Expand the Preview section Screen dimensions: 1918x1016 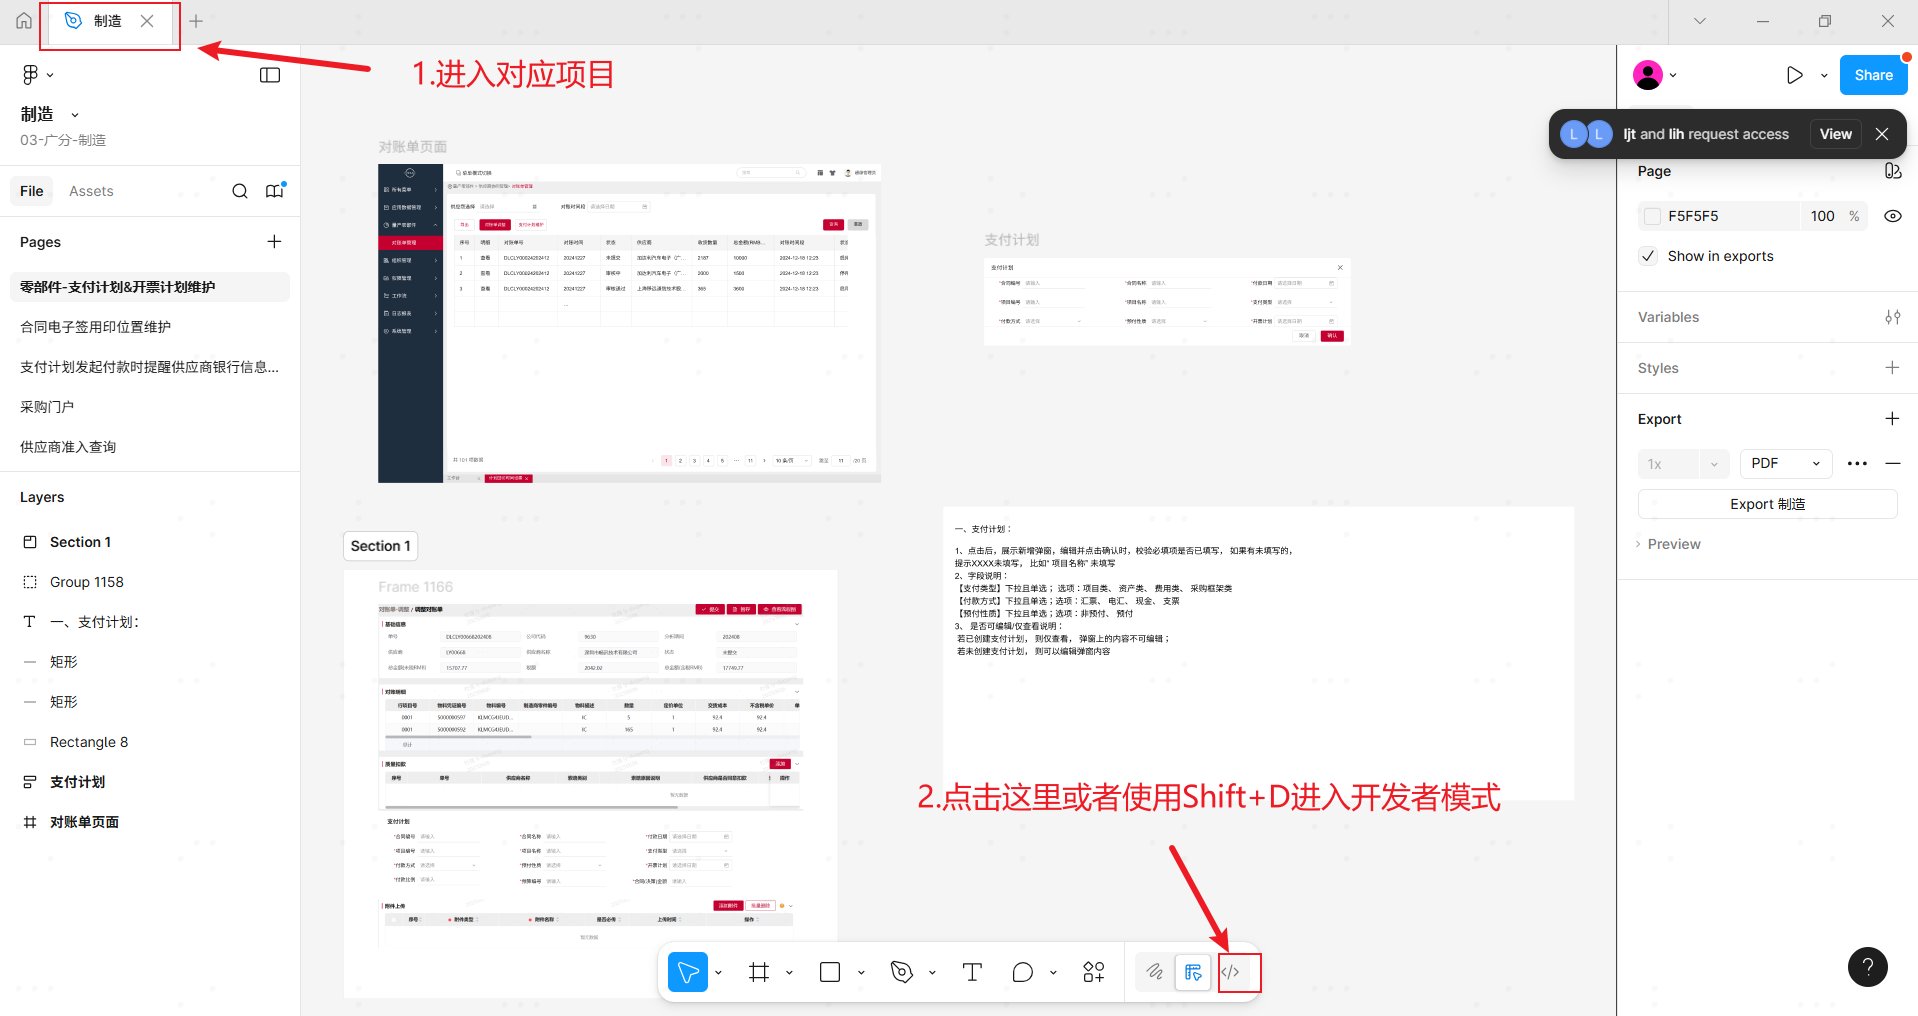tap(1672, 544)
